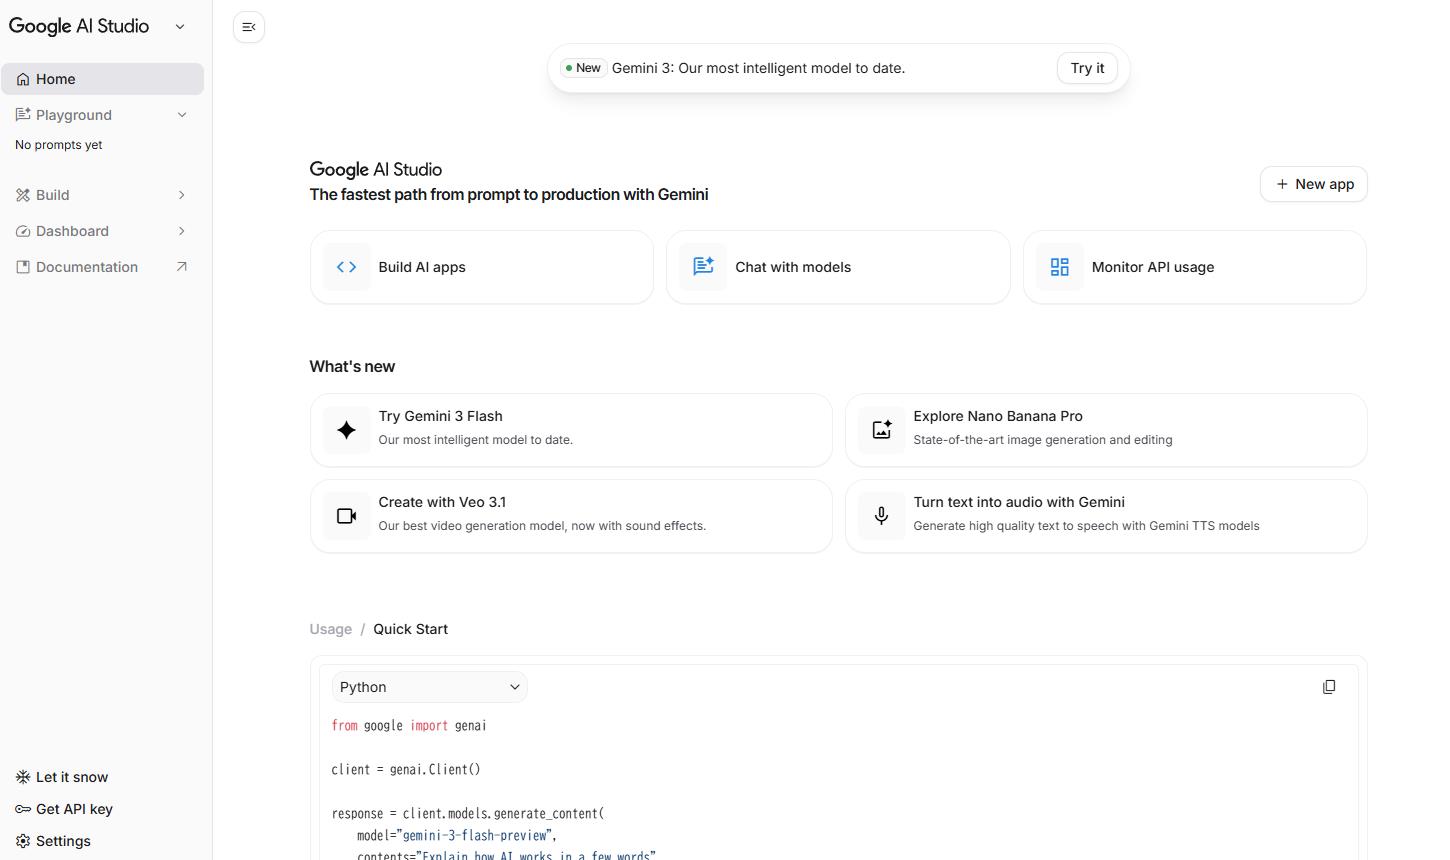Click the Get API key icon
1450x860 pixels.
coord(21,809)
